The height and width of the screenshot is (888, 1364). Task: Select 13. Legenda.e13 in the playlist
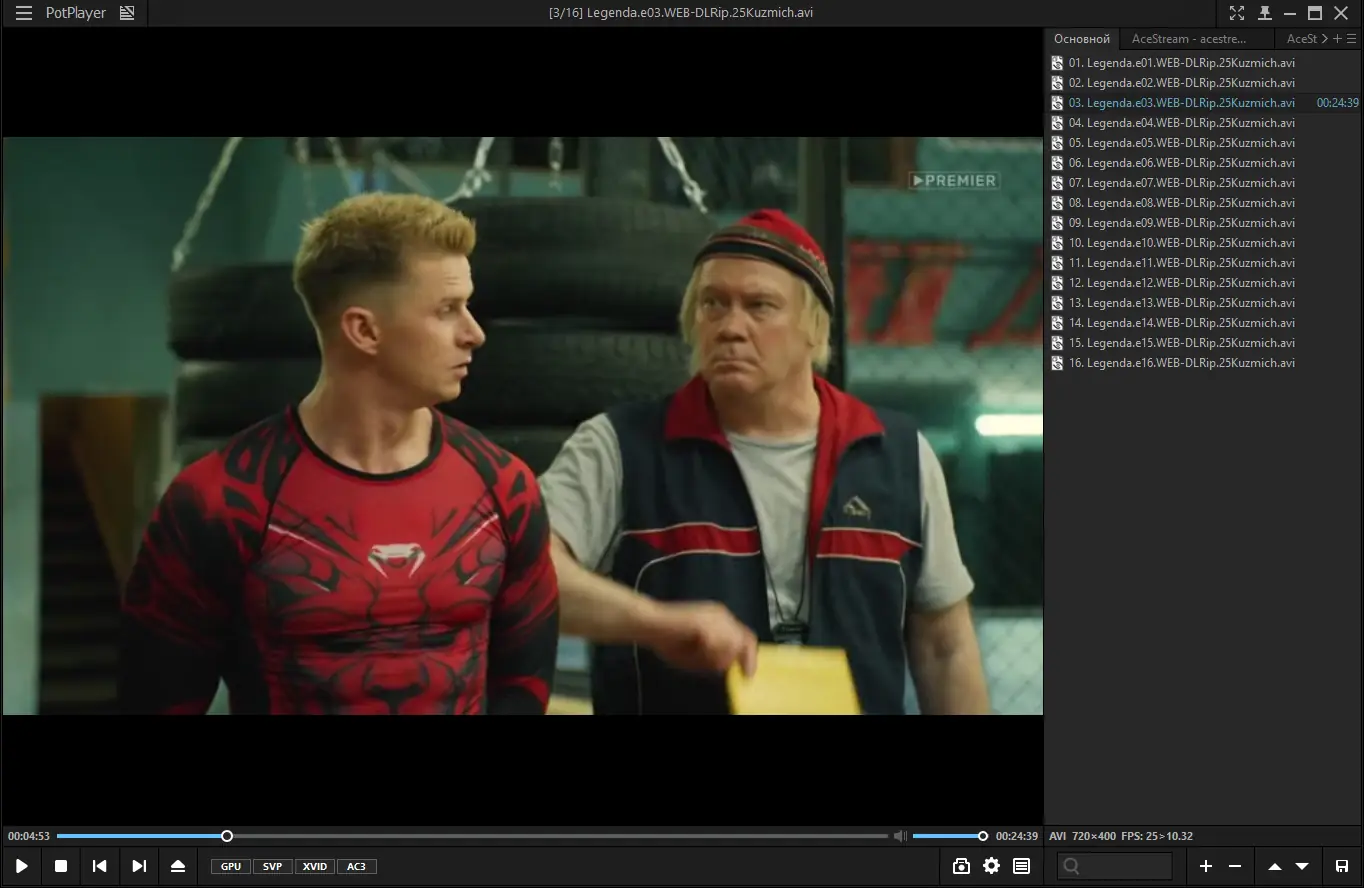tap(1204, 303)
